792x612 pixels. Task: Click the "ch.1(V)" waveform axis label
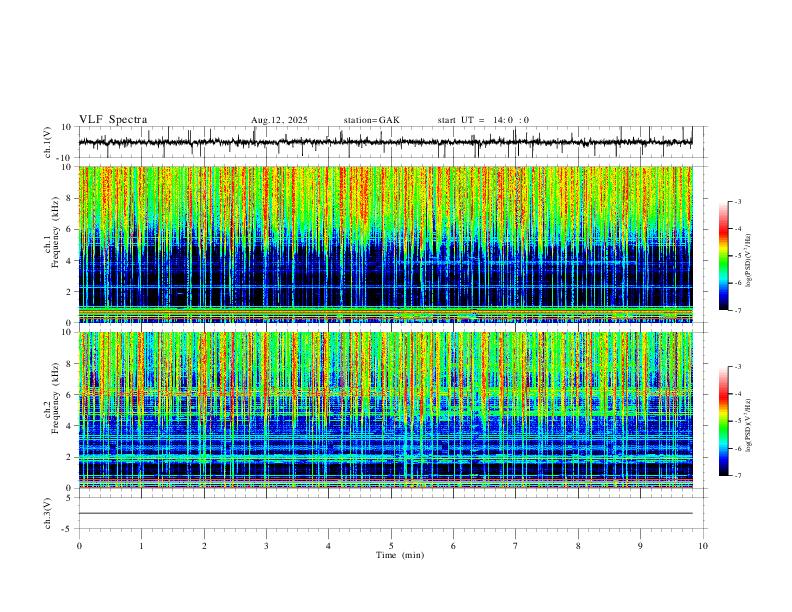48,142
